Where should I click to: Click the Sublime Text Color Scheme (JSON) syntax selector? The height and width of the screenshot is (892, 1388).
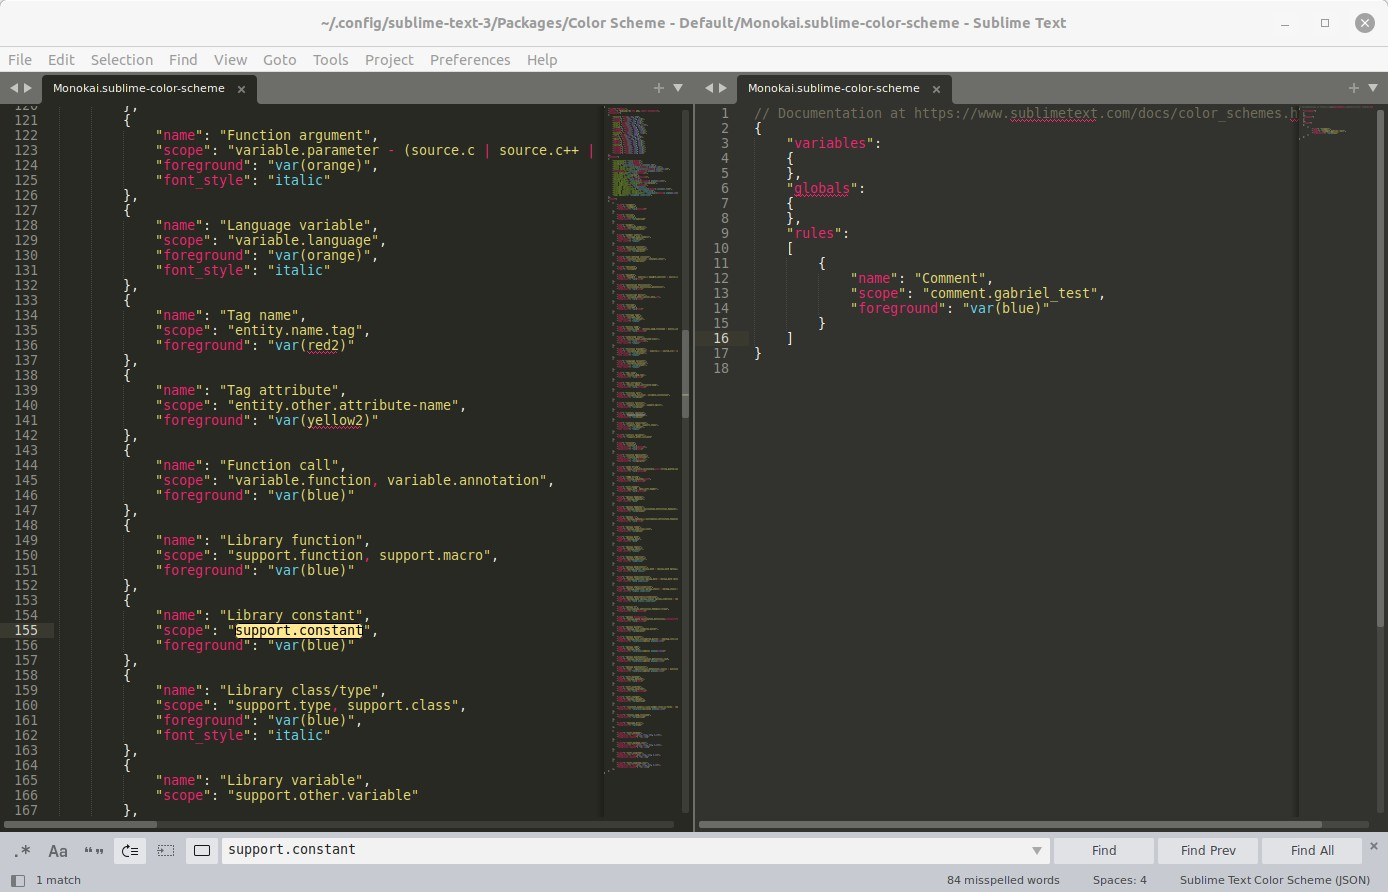point(1275,880)
